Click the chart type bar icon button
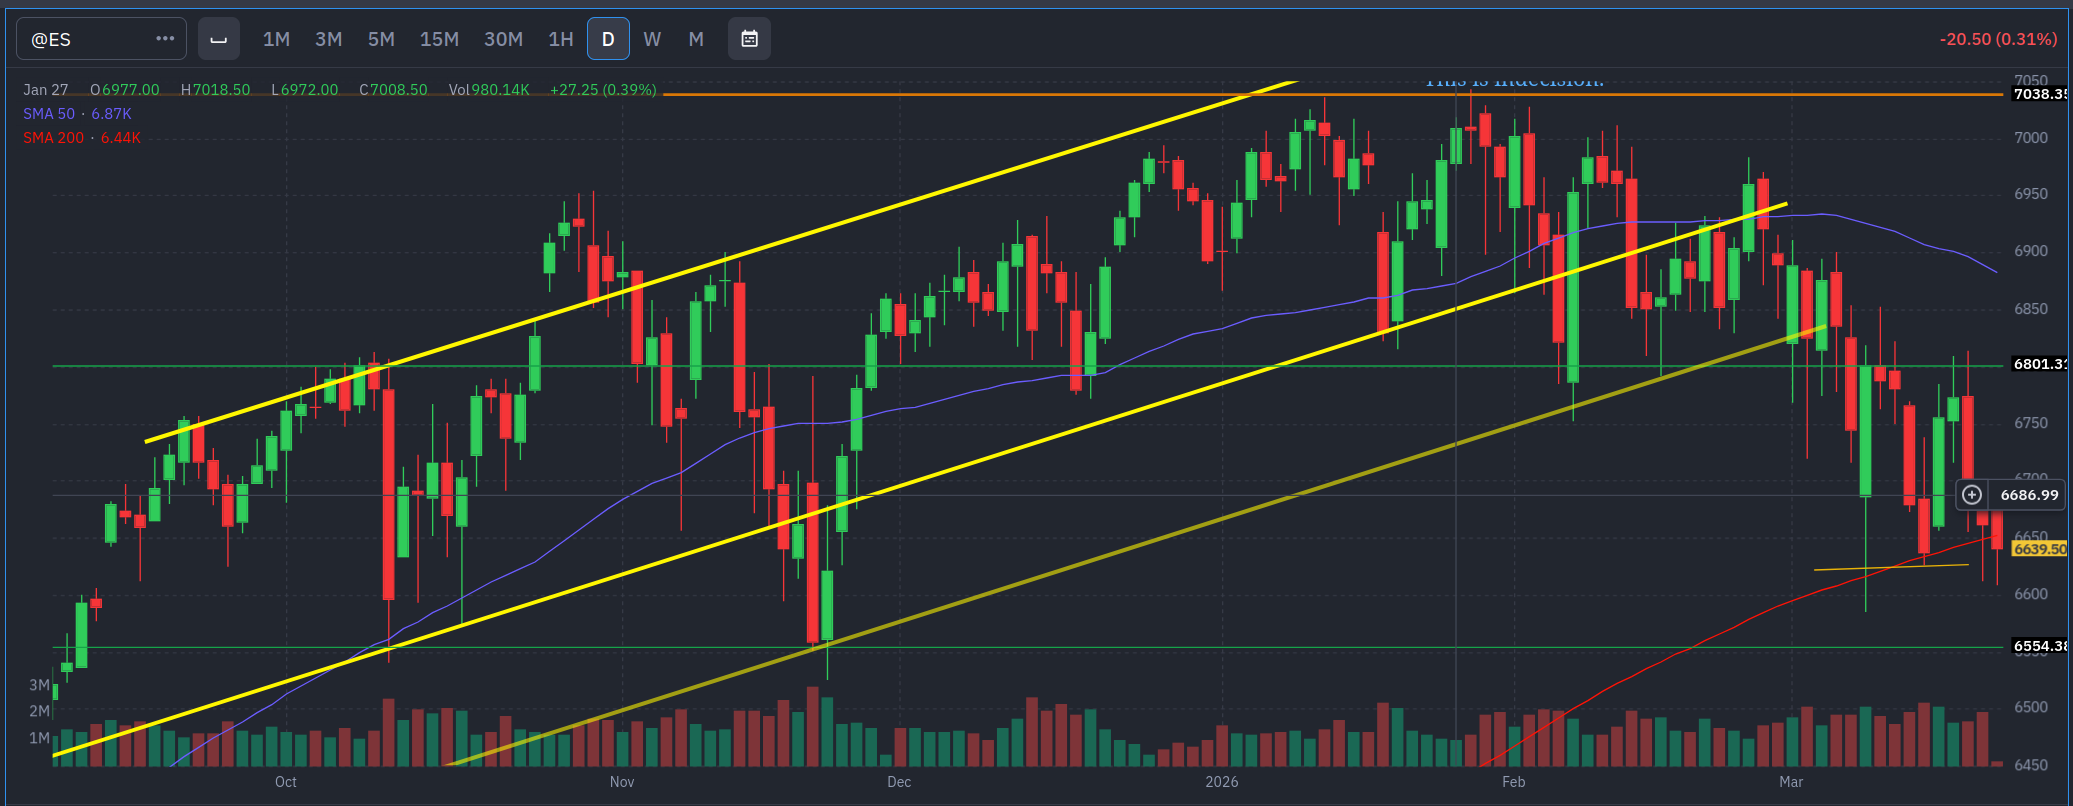Viewport: 2073px width, 806px height. click(218, 39)
